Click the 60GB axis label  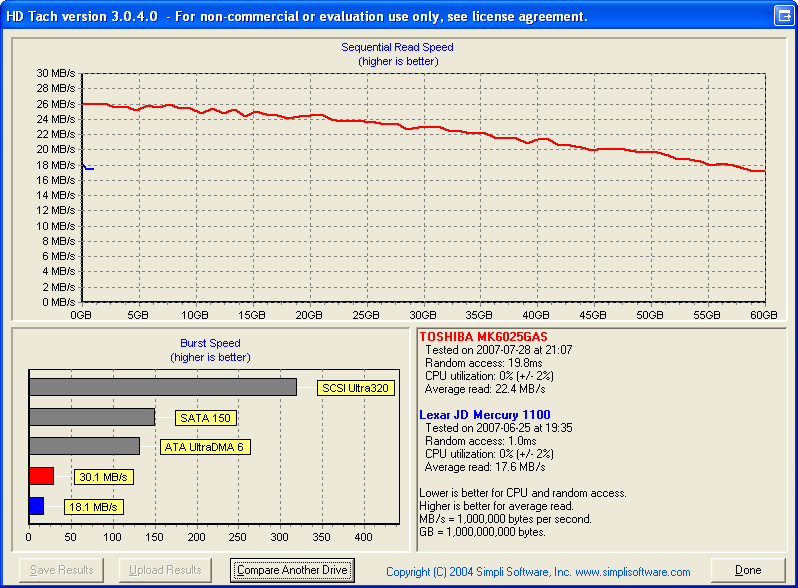tap(763, 315)
